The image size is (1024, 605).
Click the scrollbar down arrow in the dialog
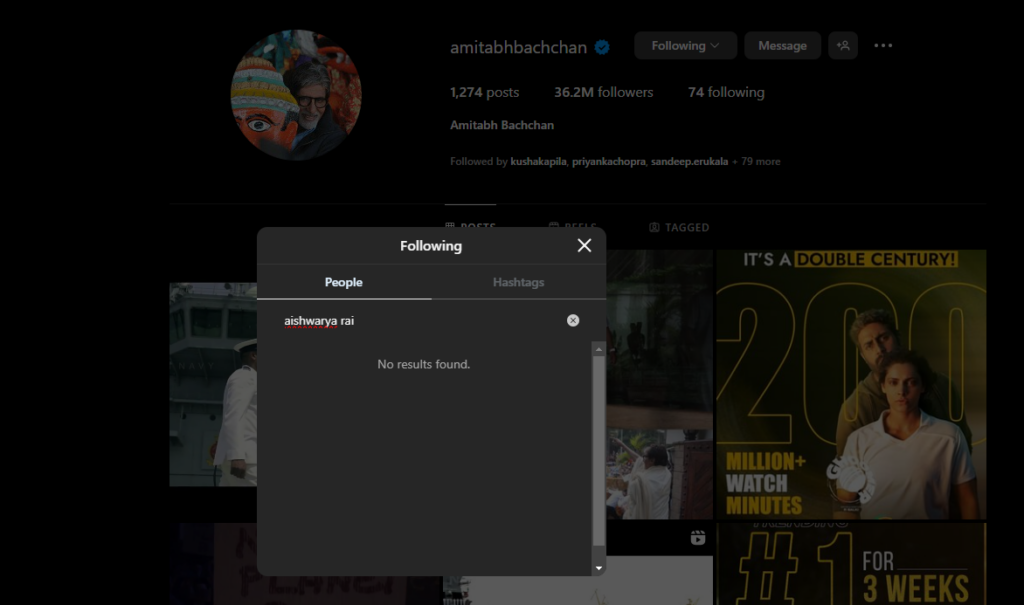click(599, 568)
